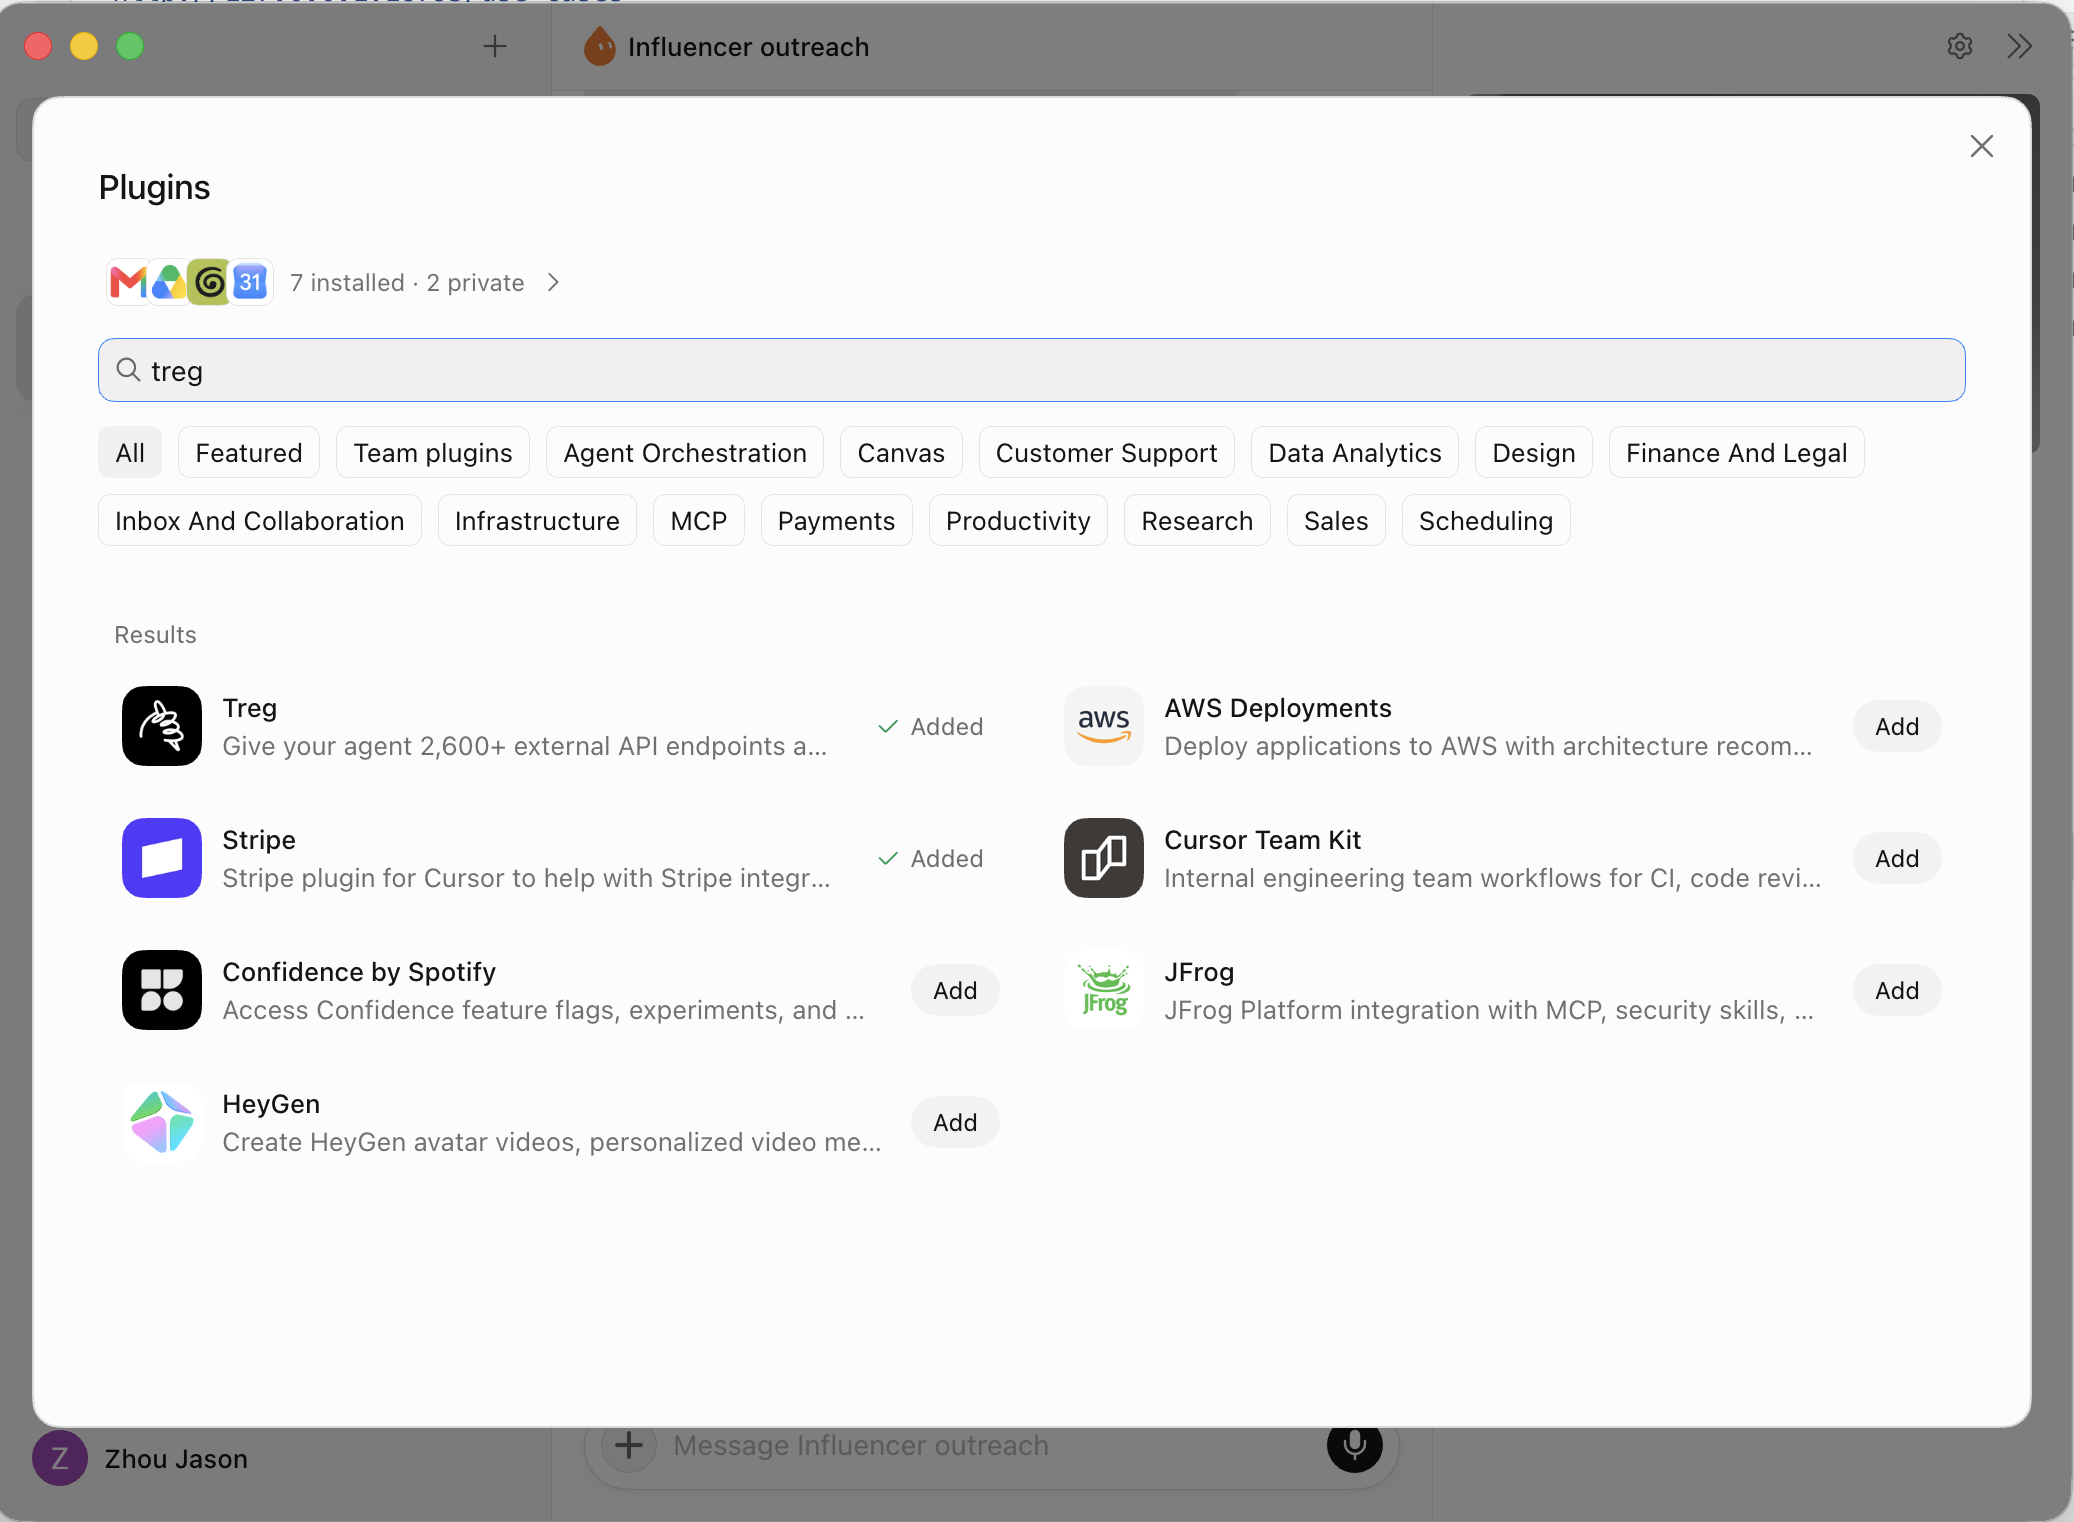
Task: Select the Inbox And Collaboration filter
Action: 260,521
